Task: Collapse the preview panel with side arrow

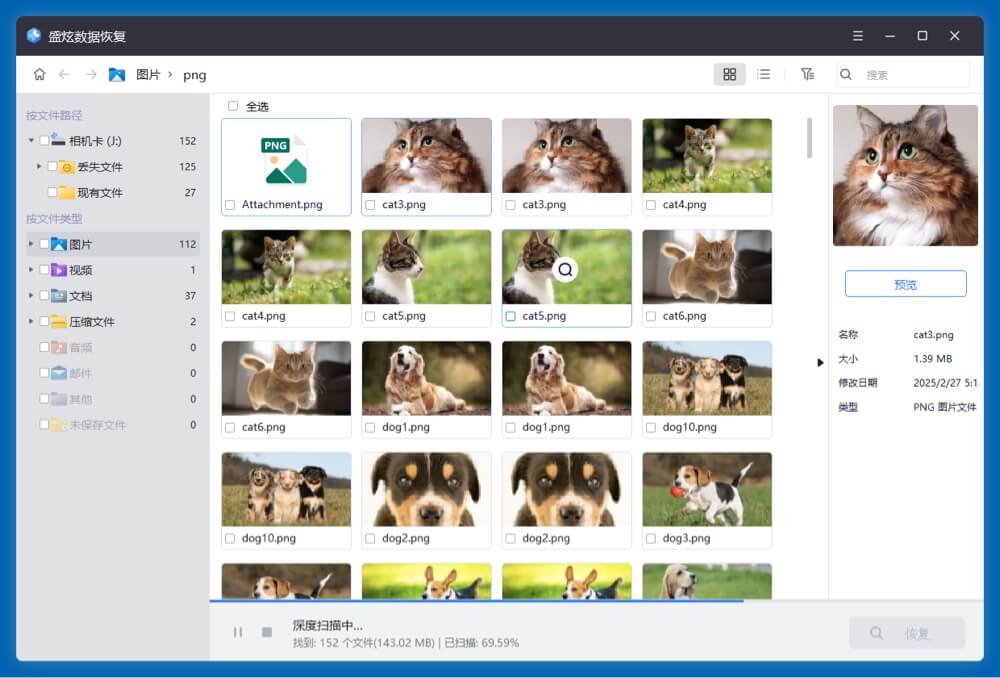Action: coord(820,362)
